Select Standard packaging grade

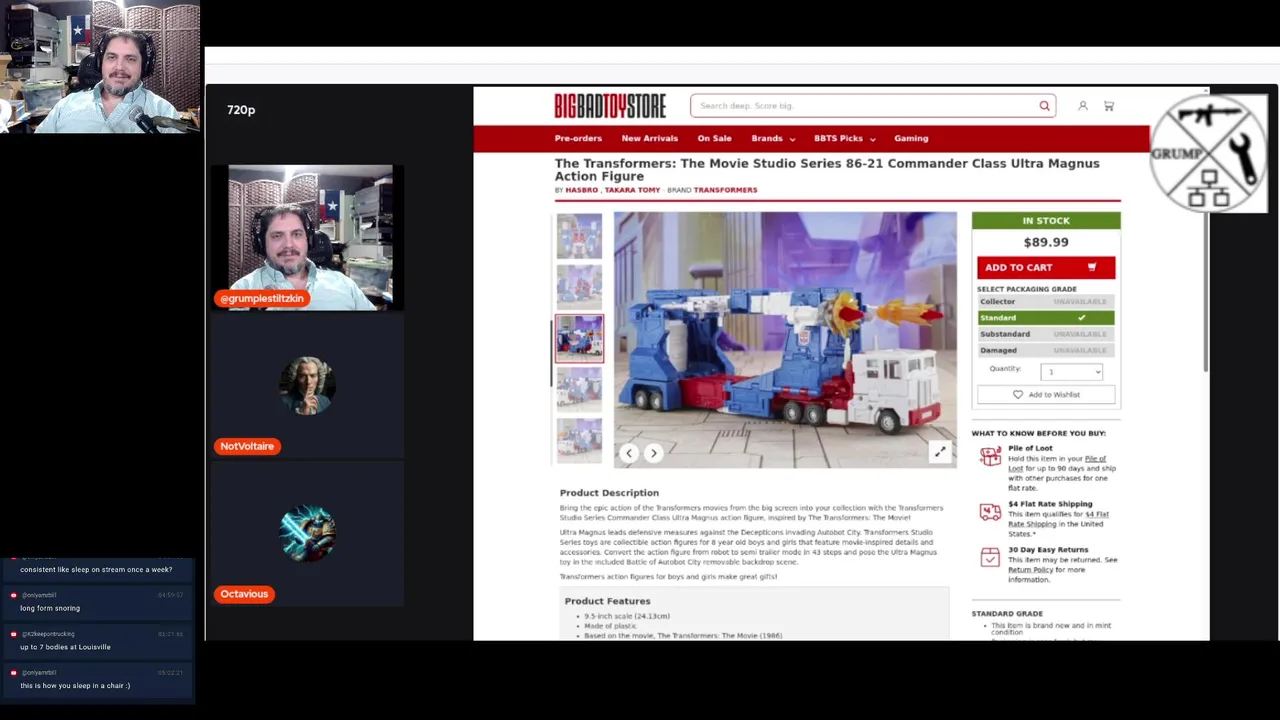tap(1046, 317)
